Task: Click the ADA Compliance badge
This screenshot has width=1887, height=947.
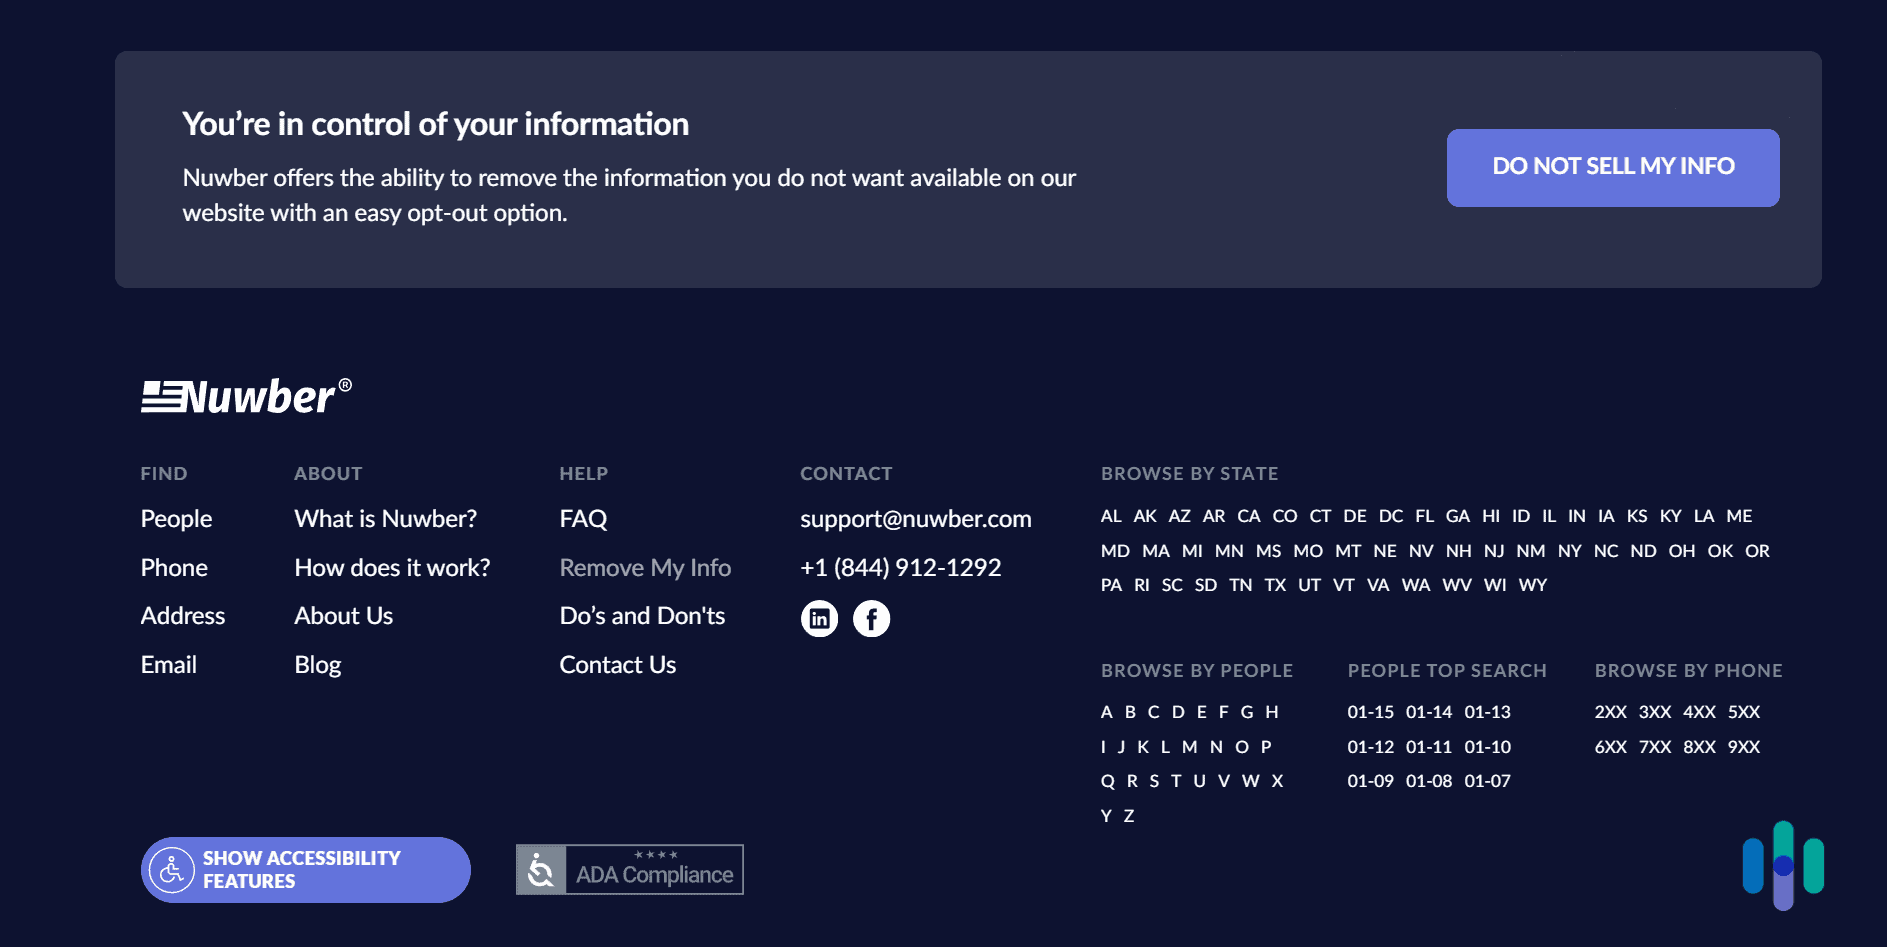Action: click(x=629, y=869)
